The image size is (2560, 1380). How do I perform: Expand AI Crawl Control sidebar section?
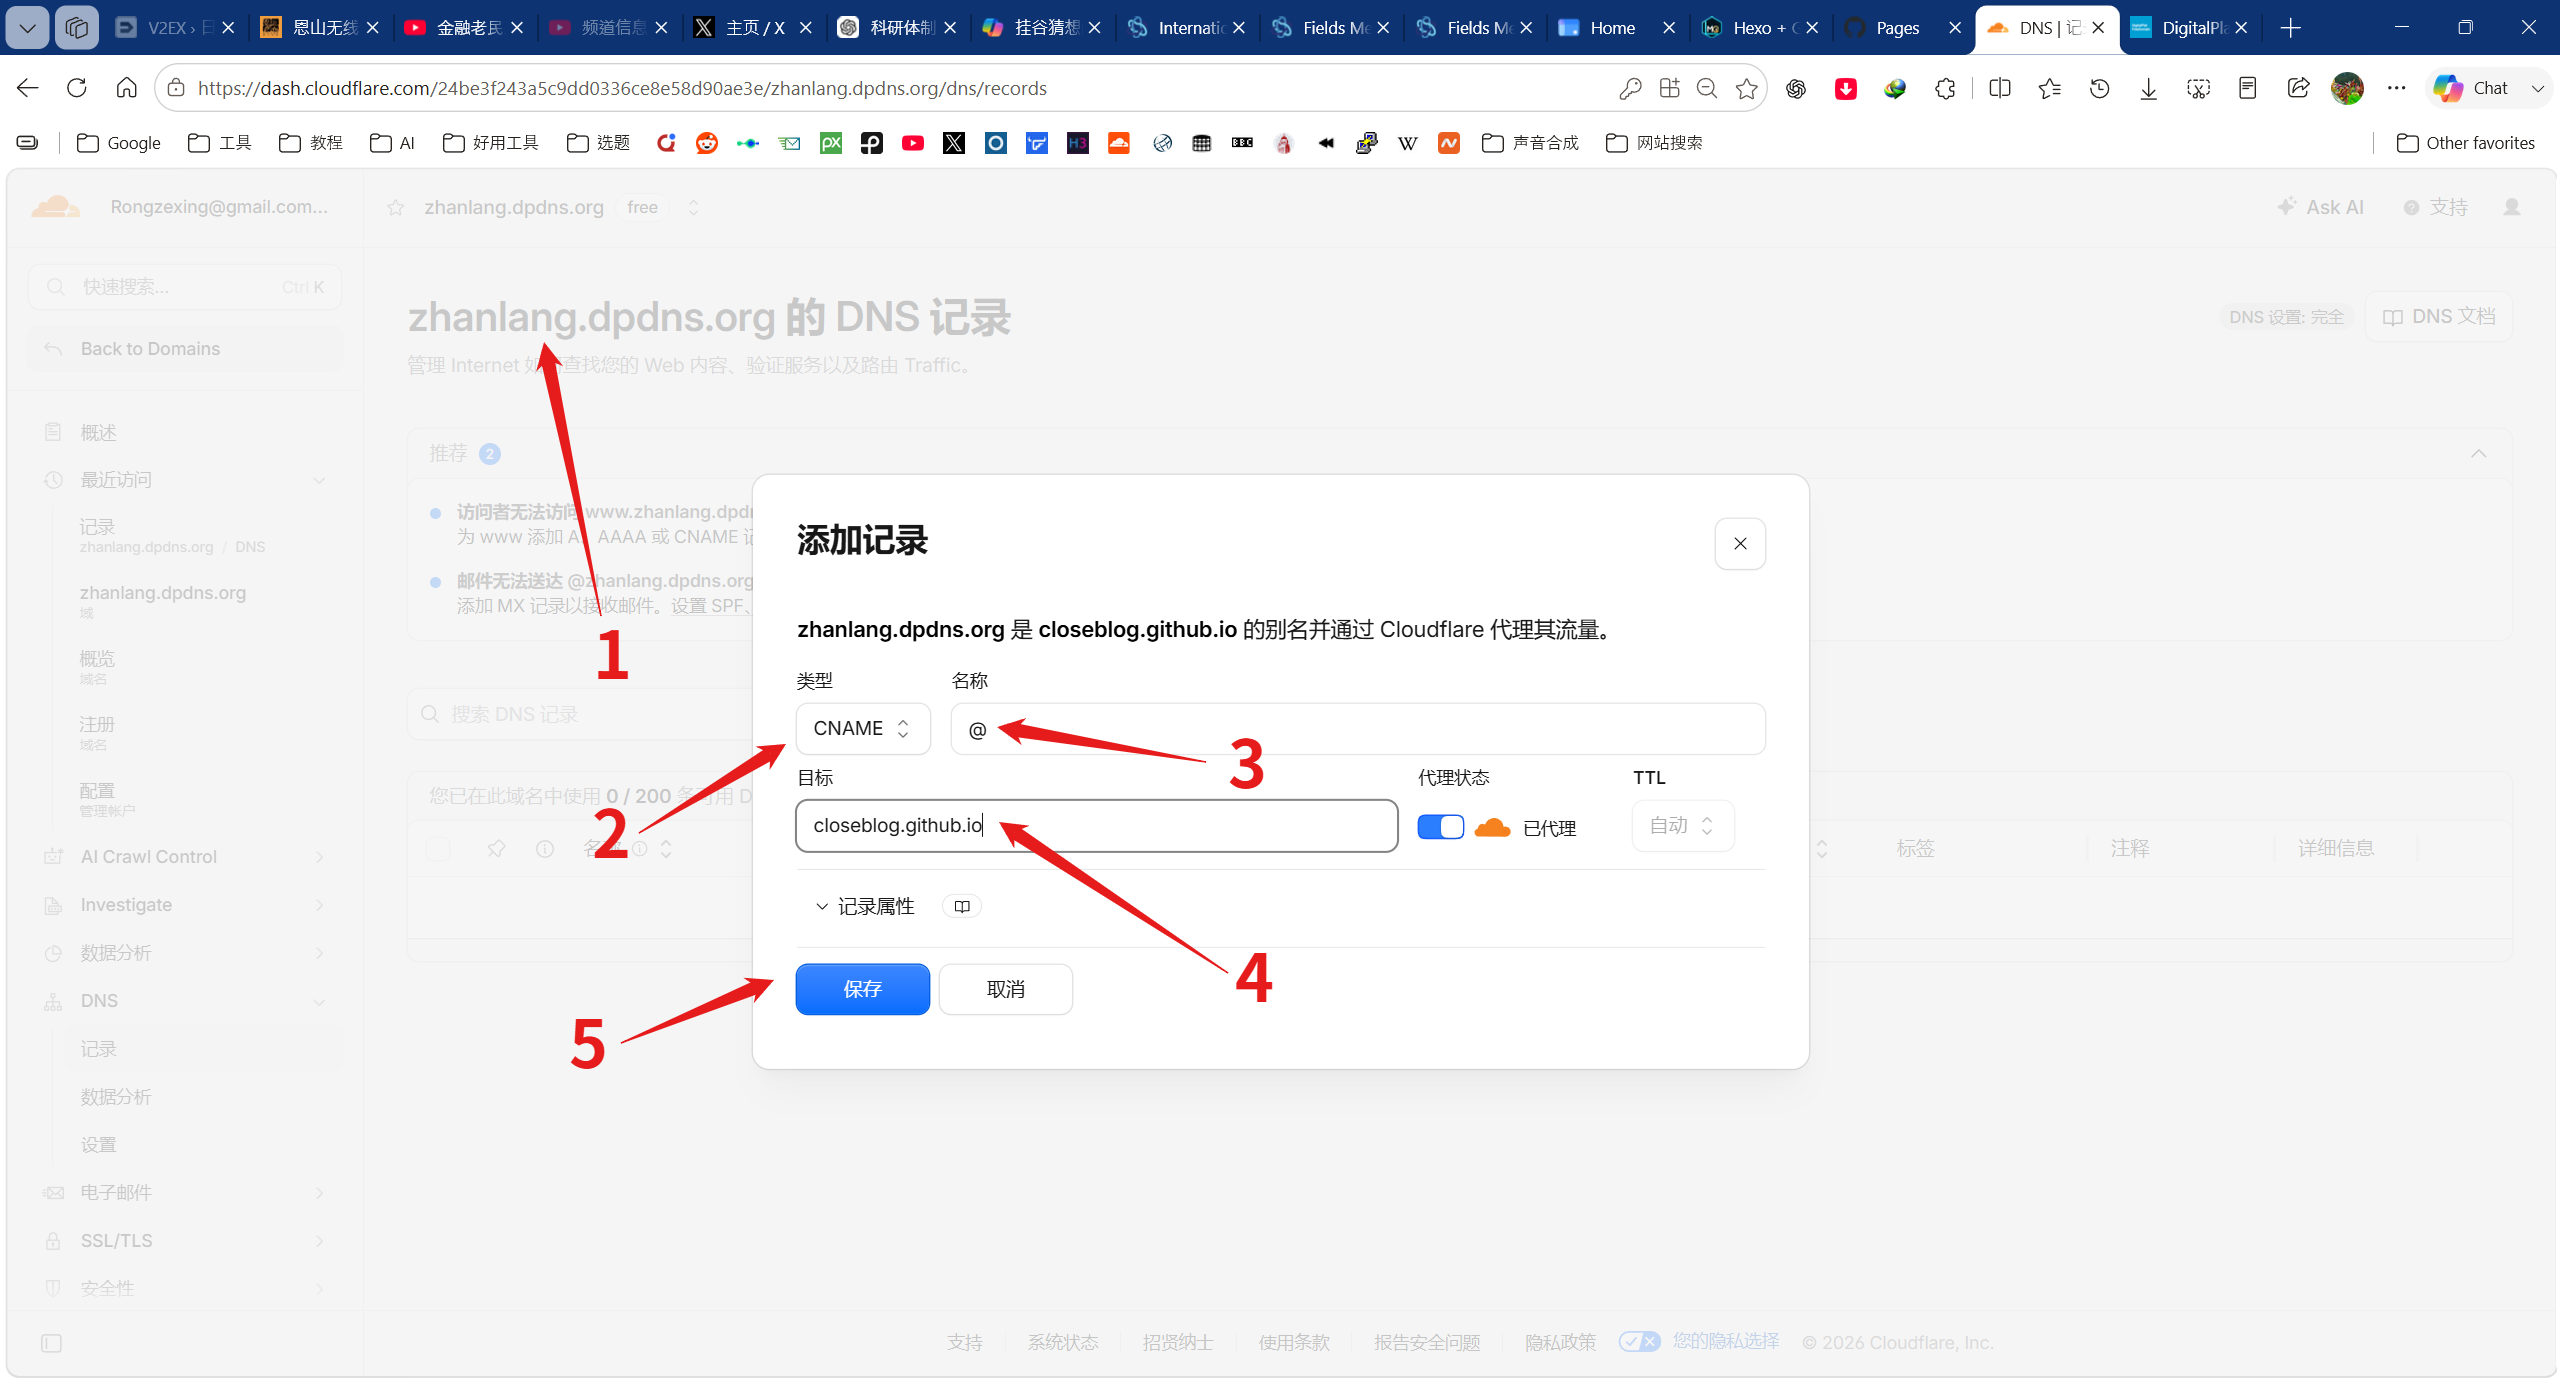[185, 857]
